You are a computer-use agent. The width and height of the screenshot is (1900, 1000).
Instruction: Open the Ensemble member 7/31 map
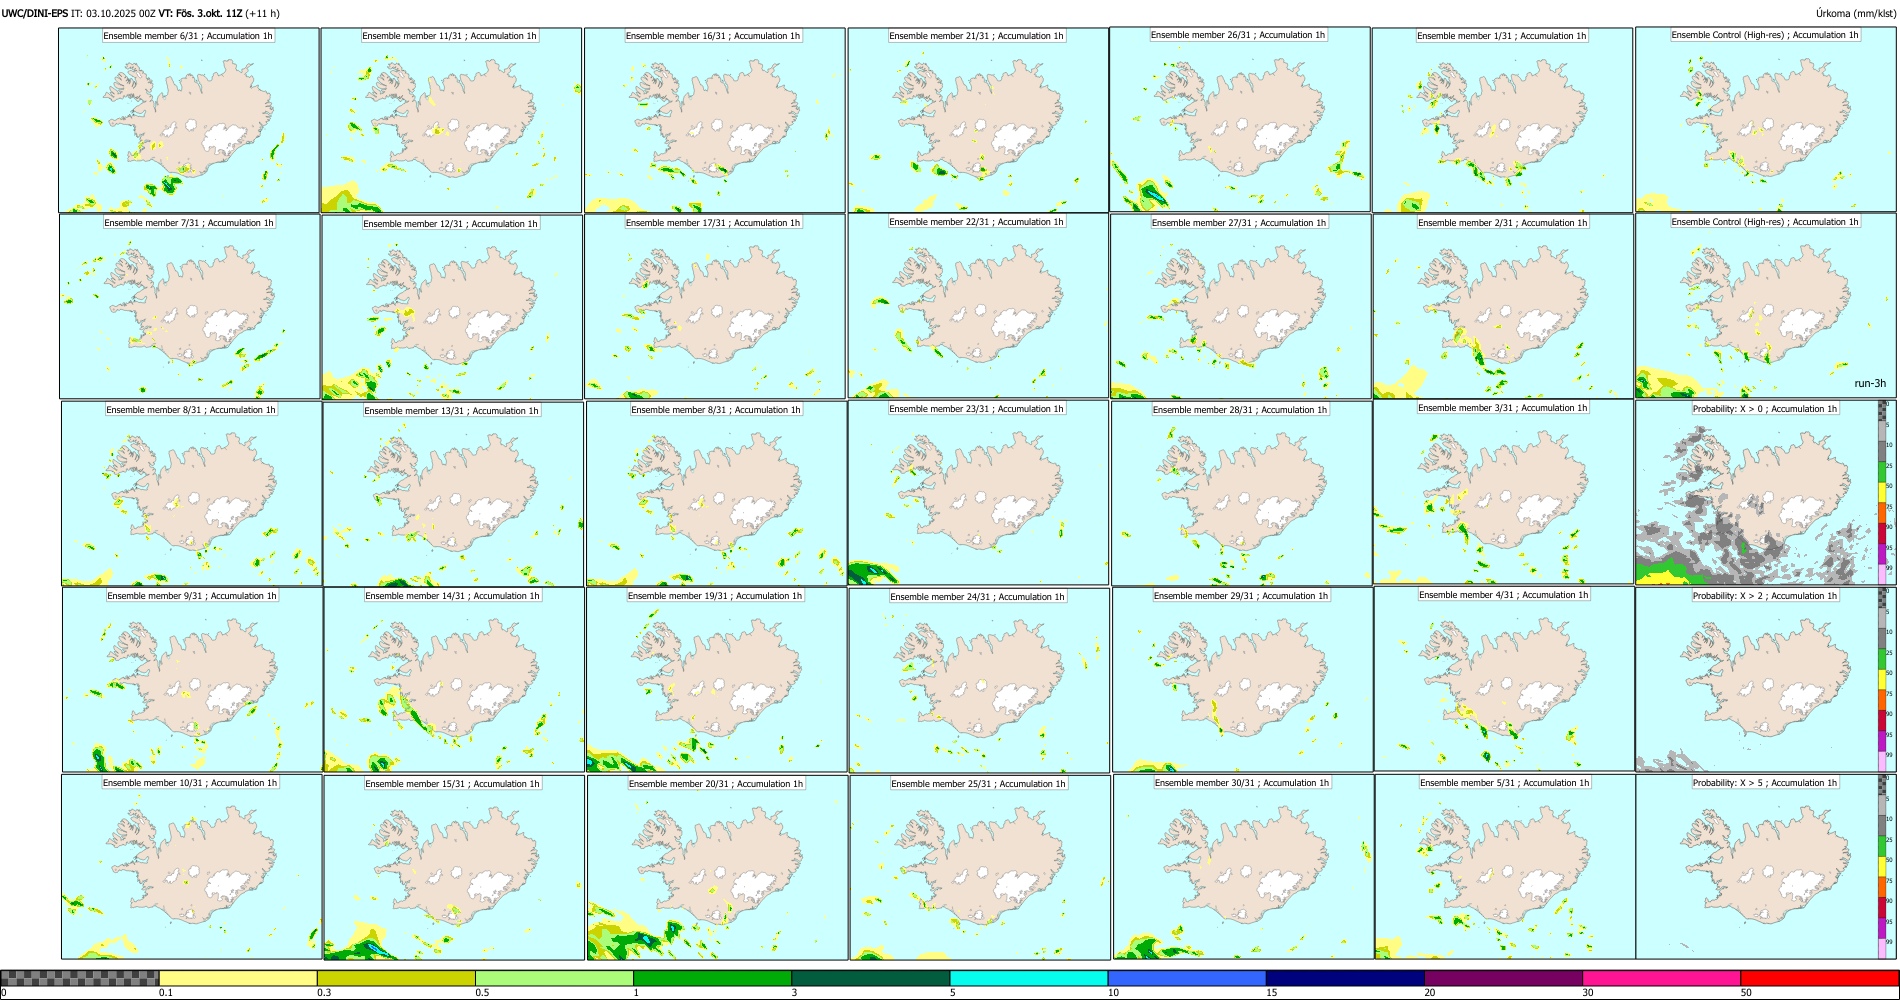point(190,307)
